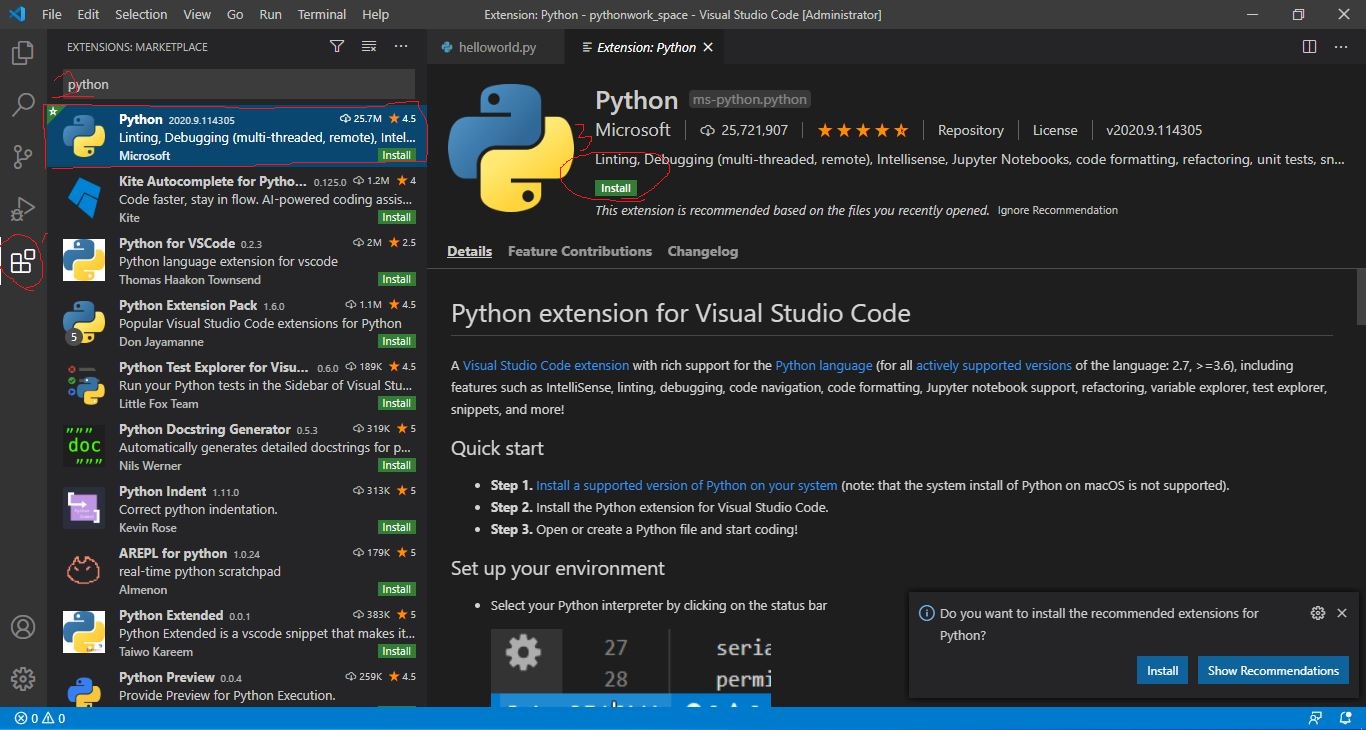Filter extensions with the funnel icon
Image resolution: width=1366 pixels, height=730 pixels.
tap(337, 46)
